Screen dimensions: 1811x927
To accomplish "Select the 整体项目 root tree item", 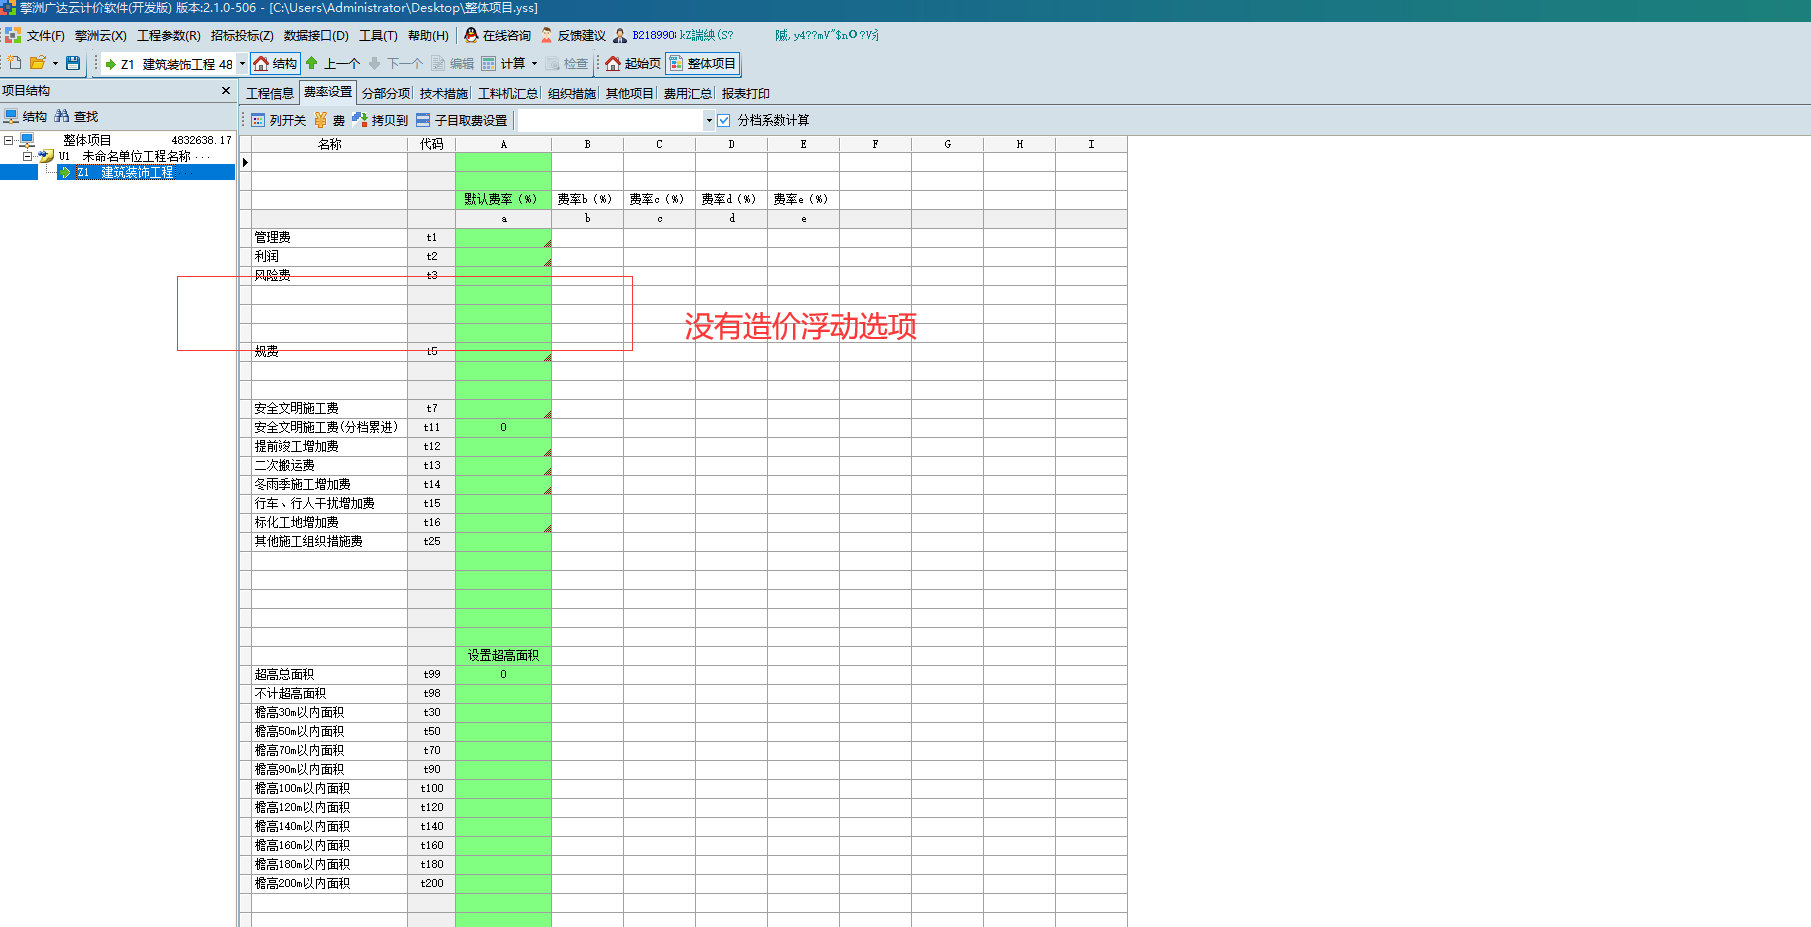I will (87, 141).
